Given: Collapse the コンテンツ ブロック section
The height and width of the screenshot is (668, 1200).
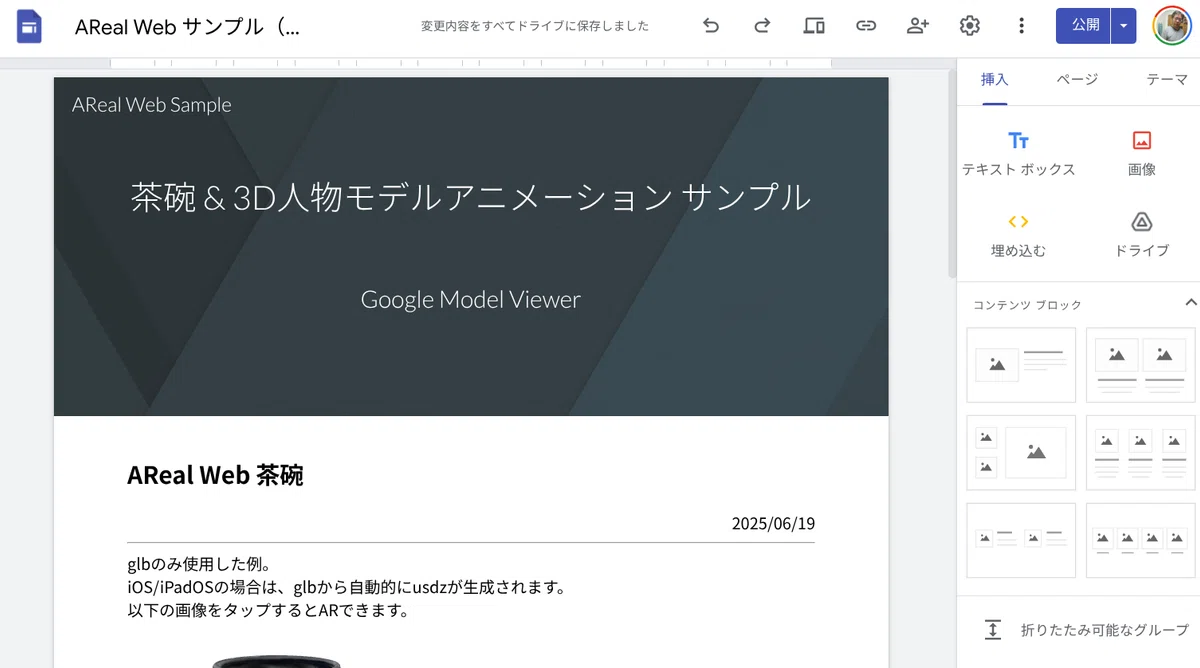Looking at the screenshot, I should pos(1190,302).
